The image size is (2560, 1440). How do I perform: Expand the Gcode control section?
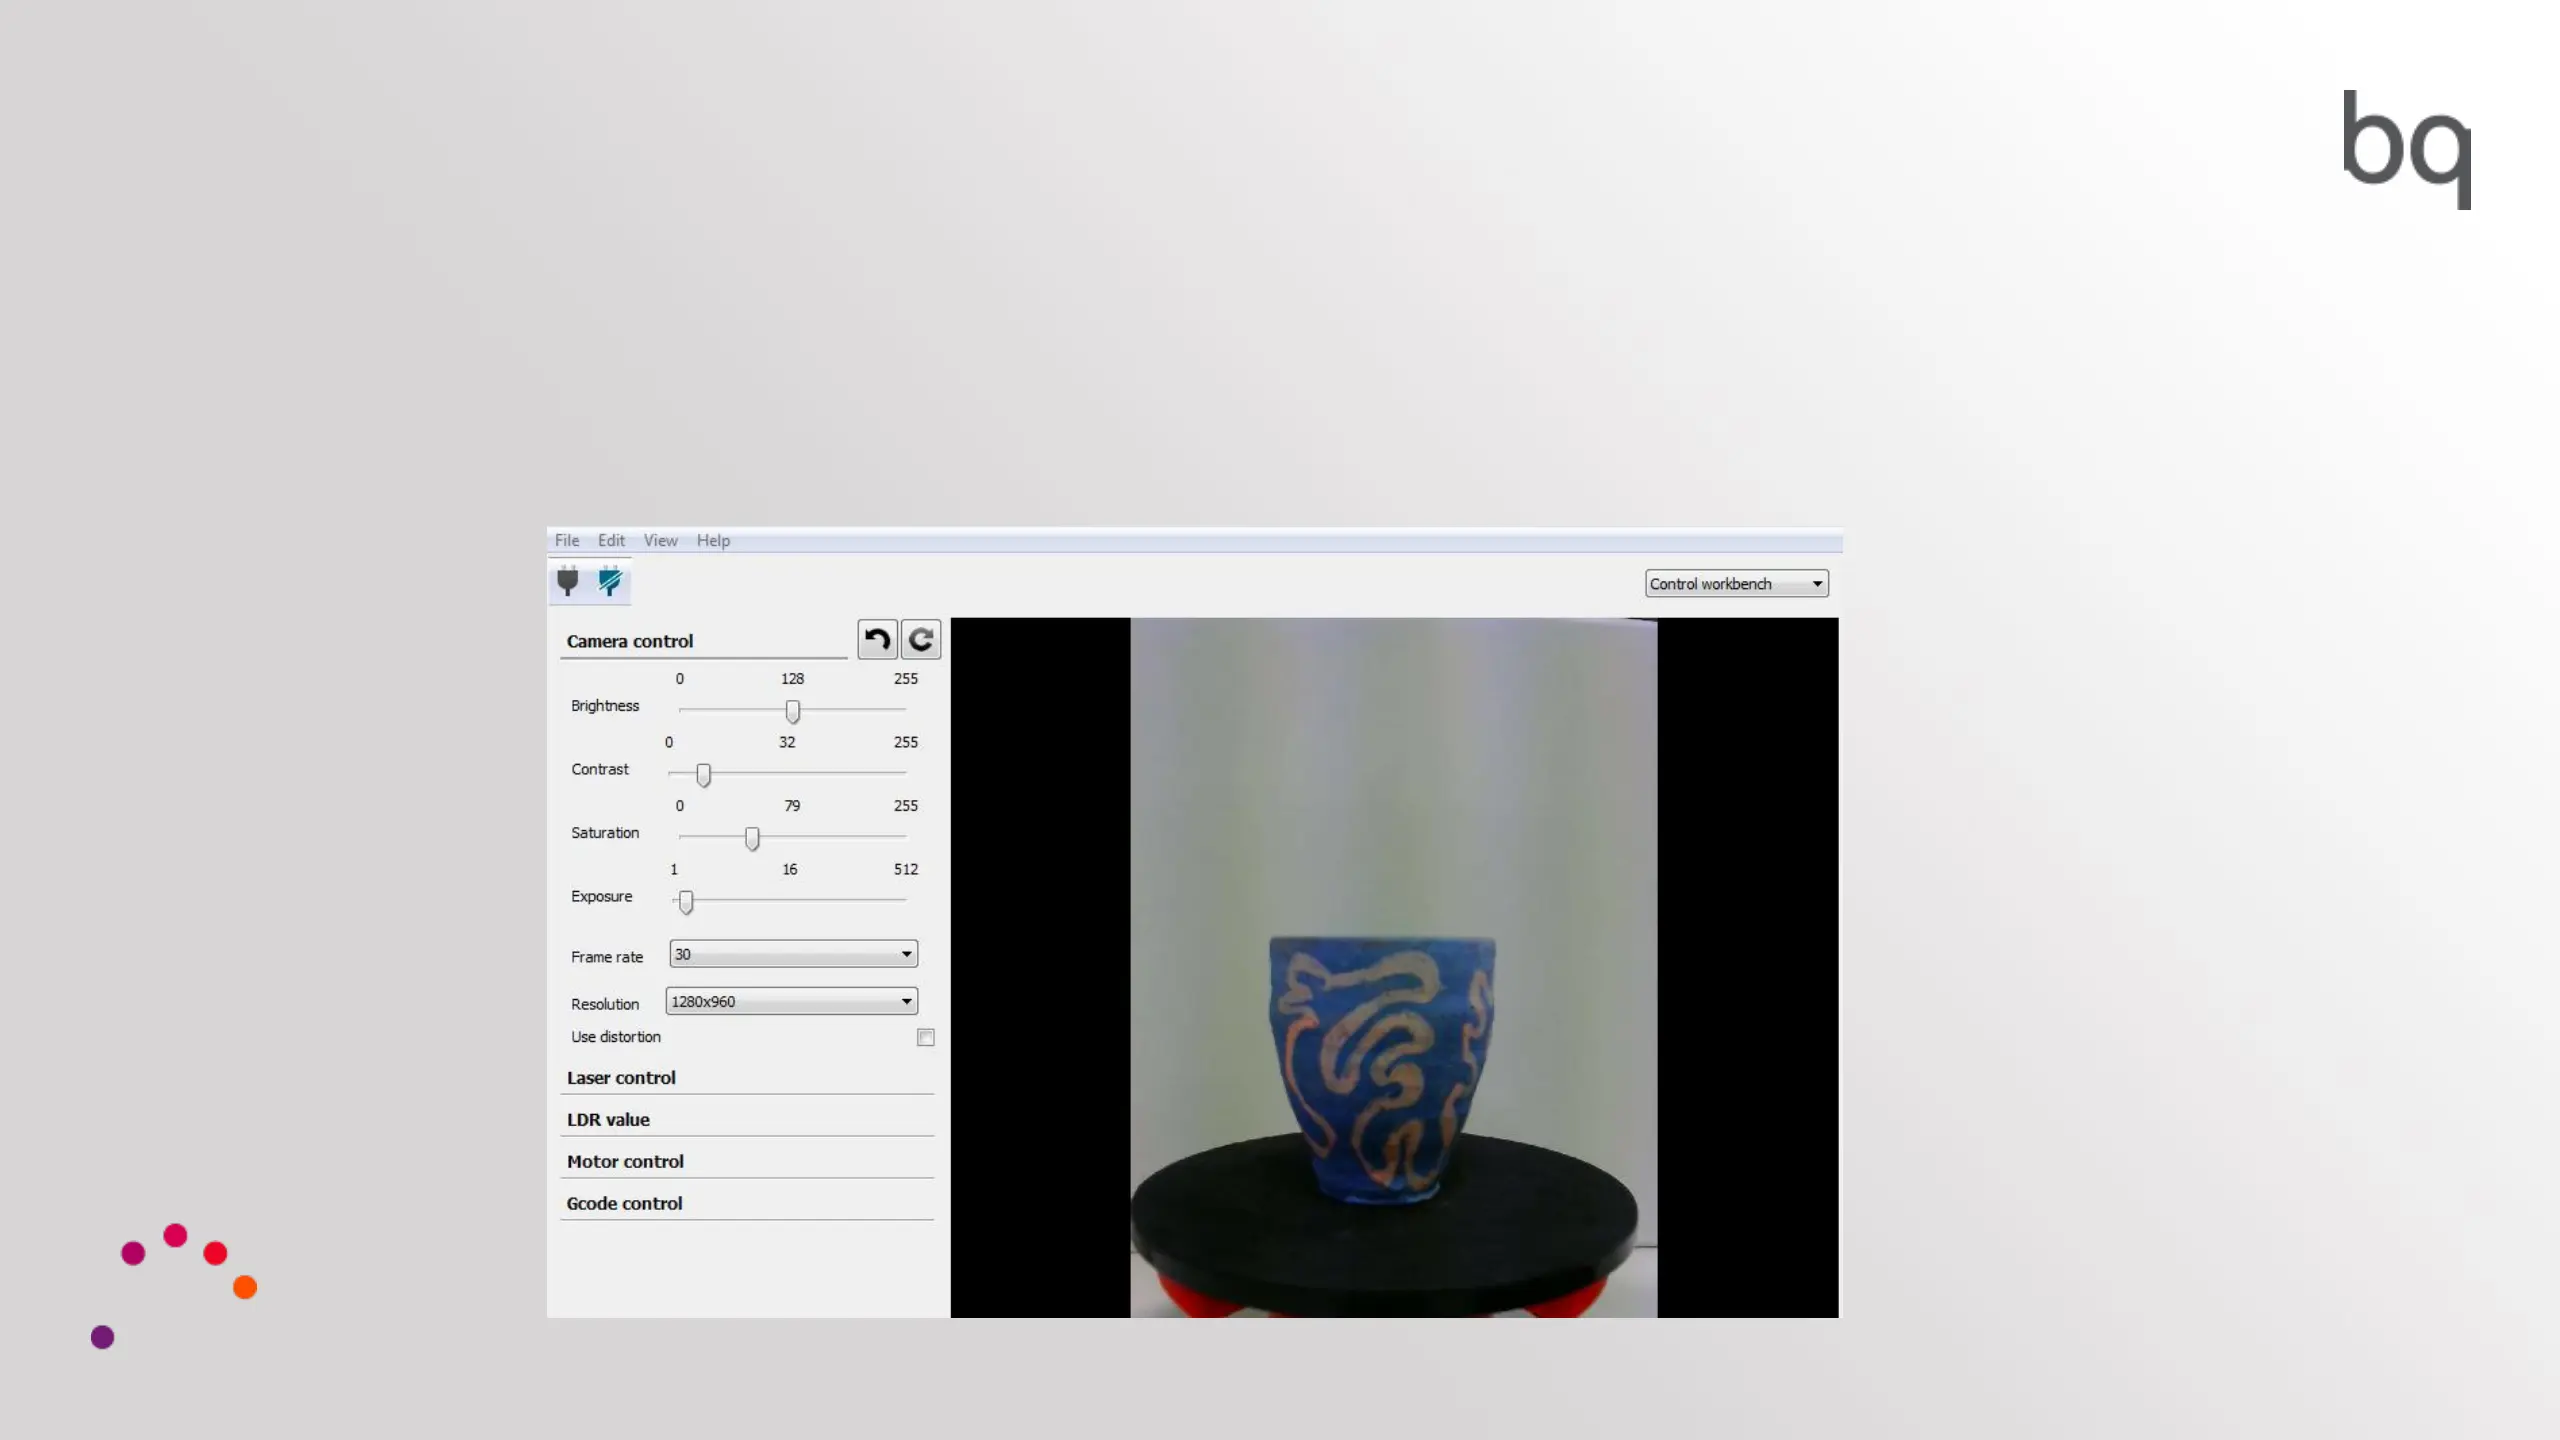pyautogui.click(x=624, y=1204)
